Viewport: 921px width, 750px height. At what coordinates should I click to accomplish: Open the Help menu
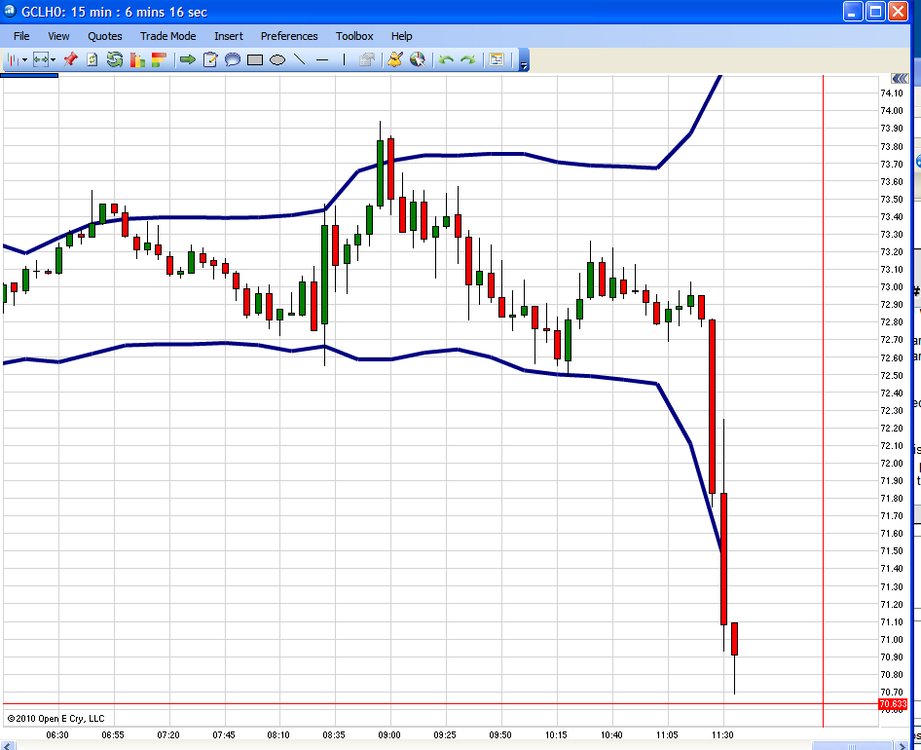[x=401, y=36]
